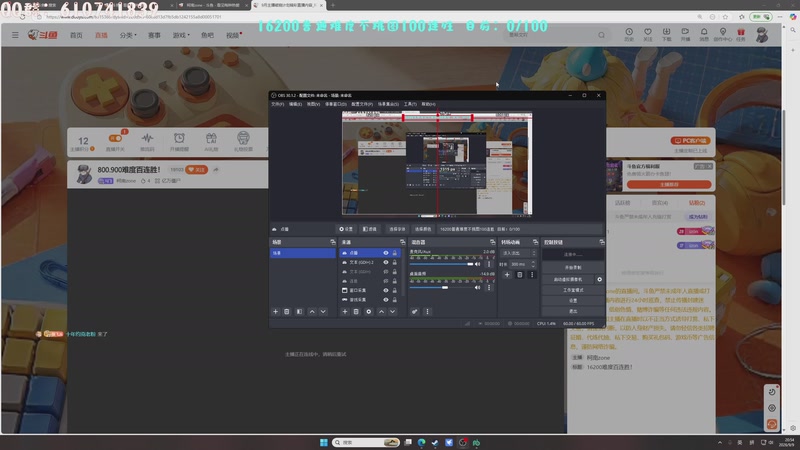Open Douyu notifications bell icon
Viewport: 800px width, 450px height.
click(x=704, y=34)
